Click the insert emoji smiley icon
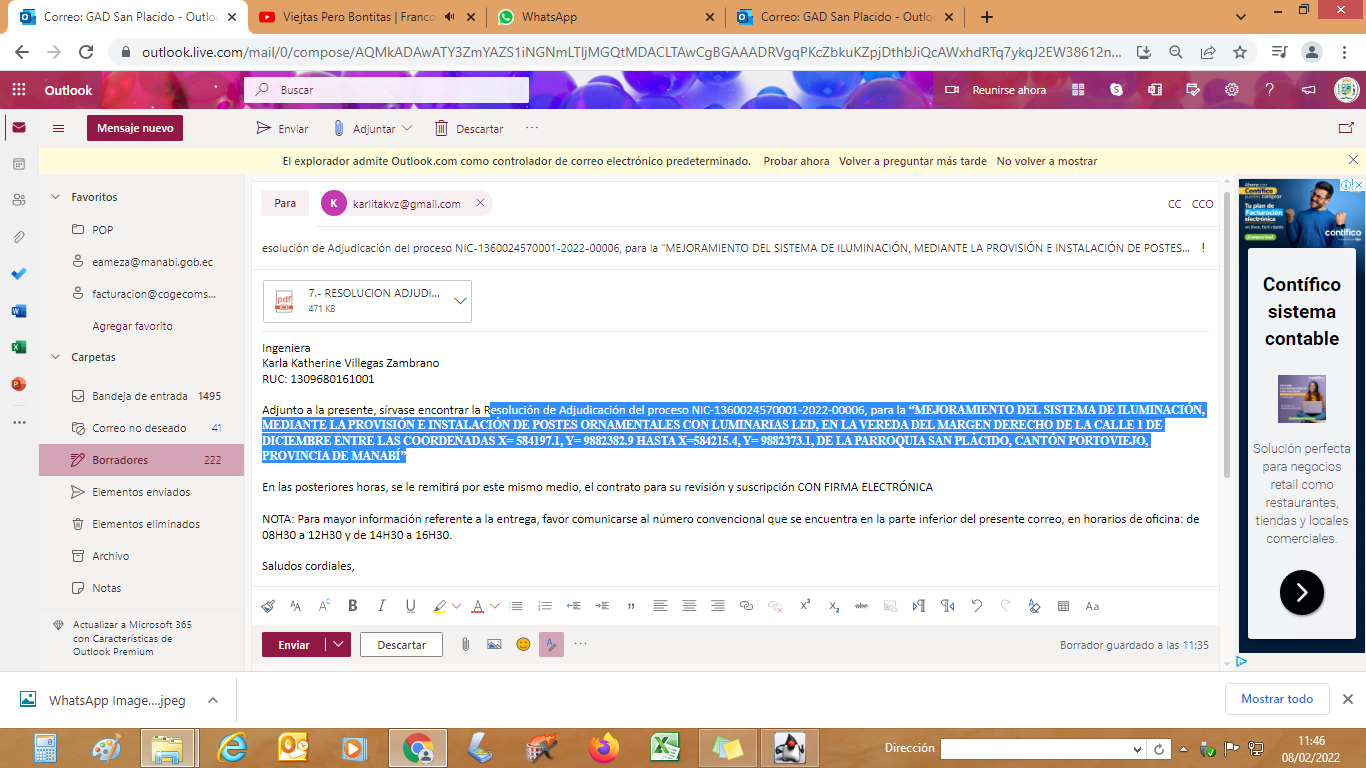The width and height of the screenshot is (1366, 768). coord(523,645)
